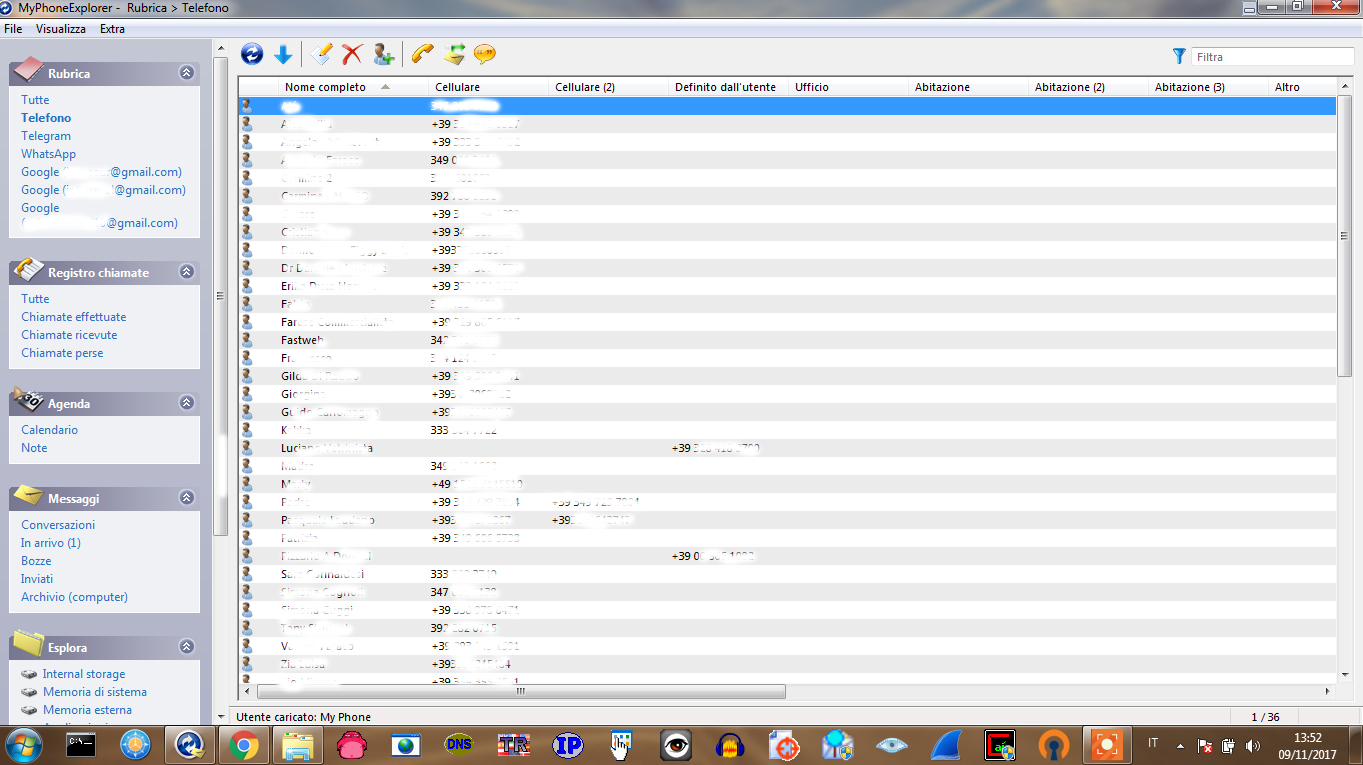
Task: Open Chiamate effettuate call log
Action: [74, 317]
